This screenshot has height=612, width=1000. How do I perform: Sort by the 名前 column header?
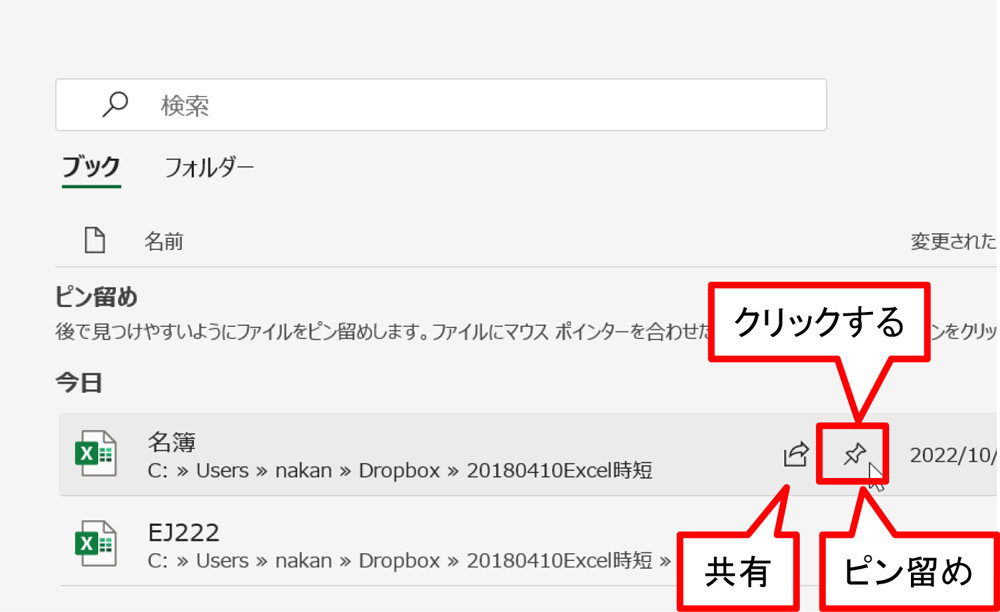(x=164, y=242)
